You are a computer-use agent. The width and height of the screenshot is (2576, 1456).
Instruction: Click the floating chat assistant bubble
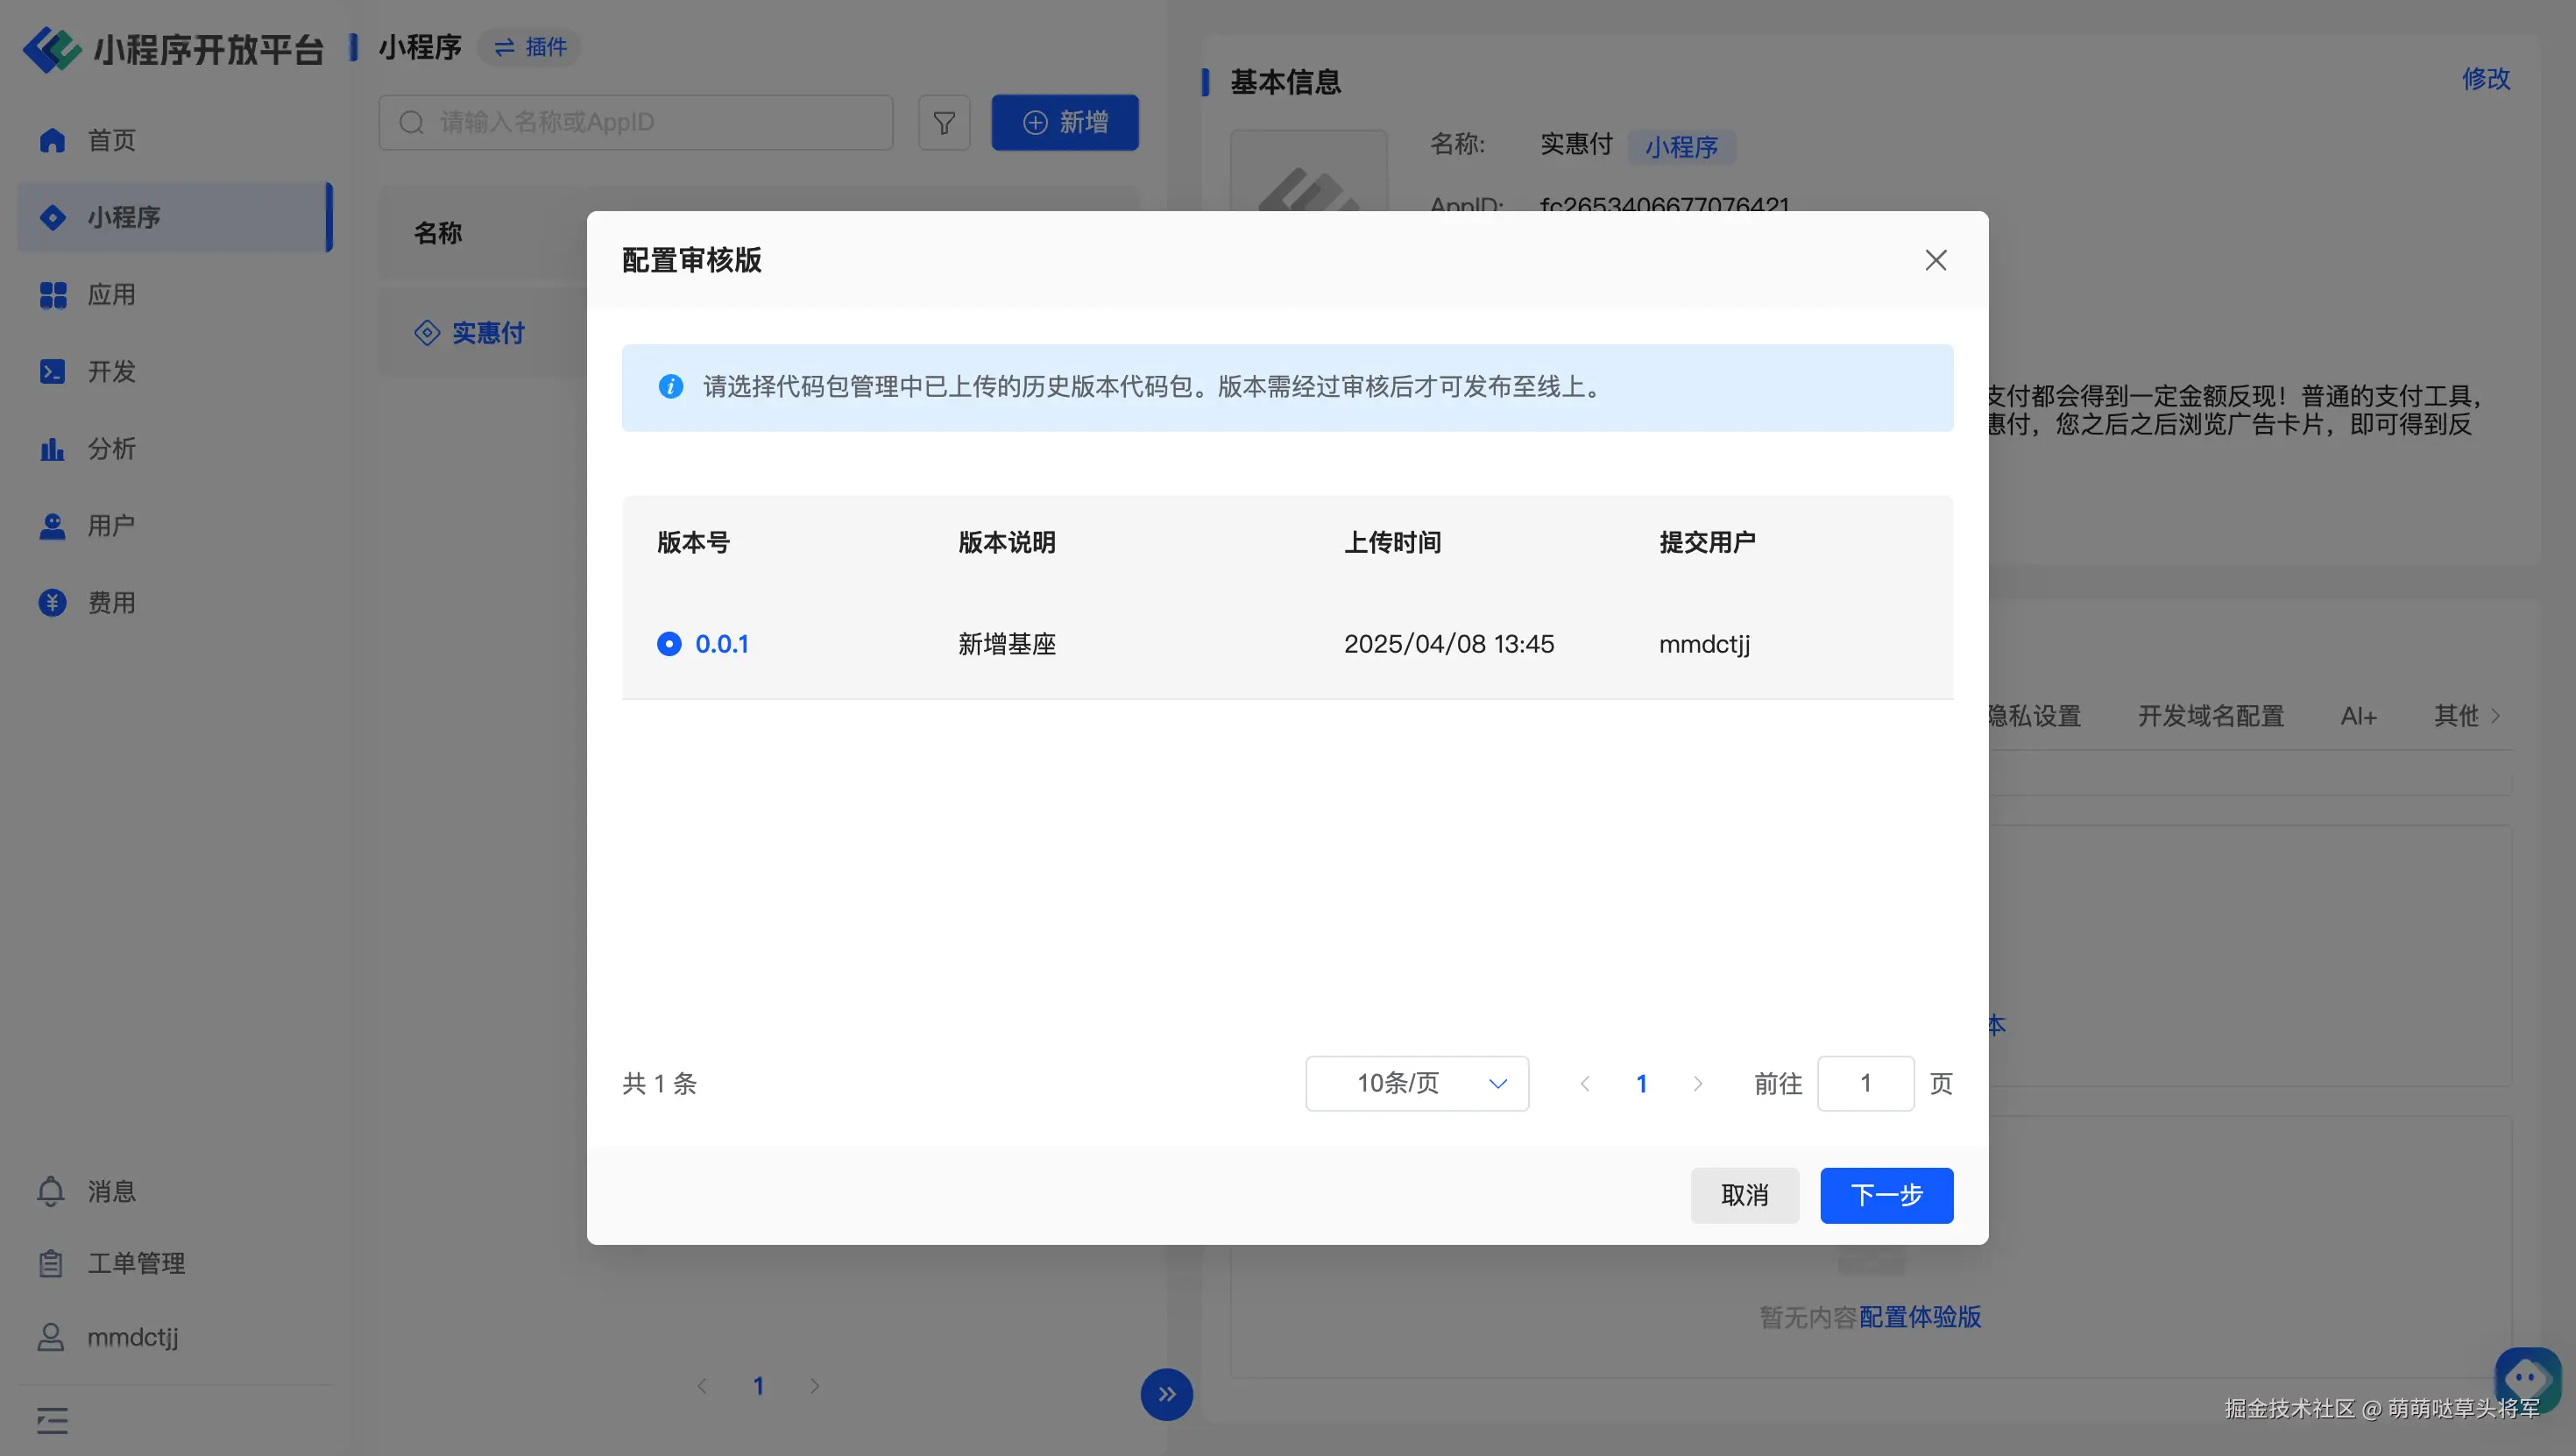(2528, 1379)
